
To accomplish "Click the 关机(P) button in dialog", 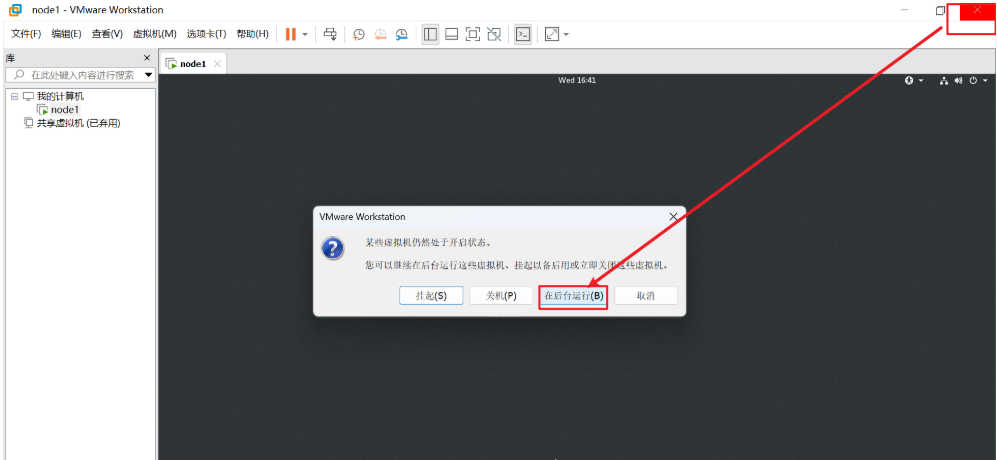I will click(501, 296).
